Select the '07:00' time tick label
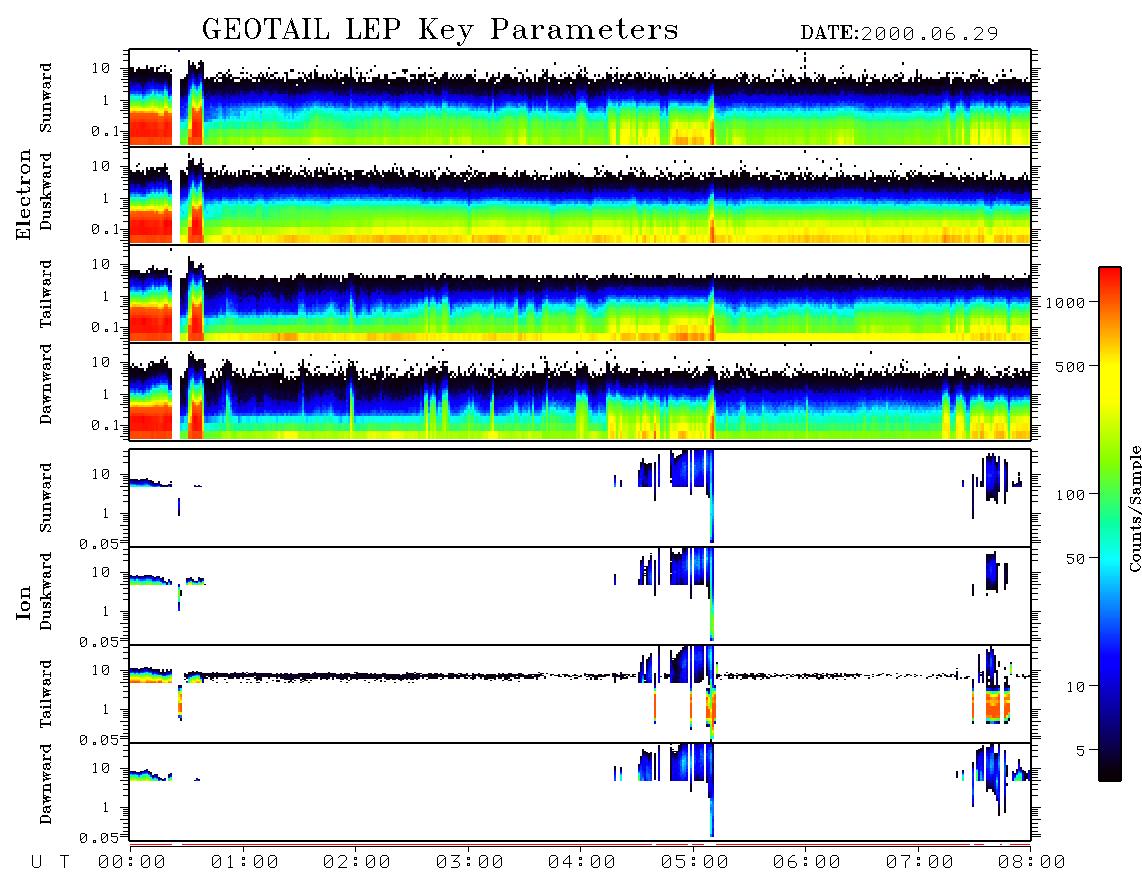This screenshot has width=1142, height=880. point(920,863)
